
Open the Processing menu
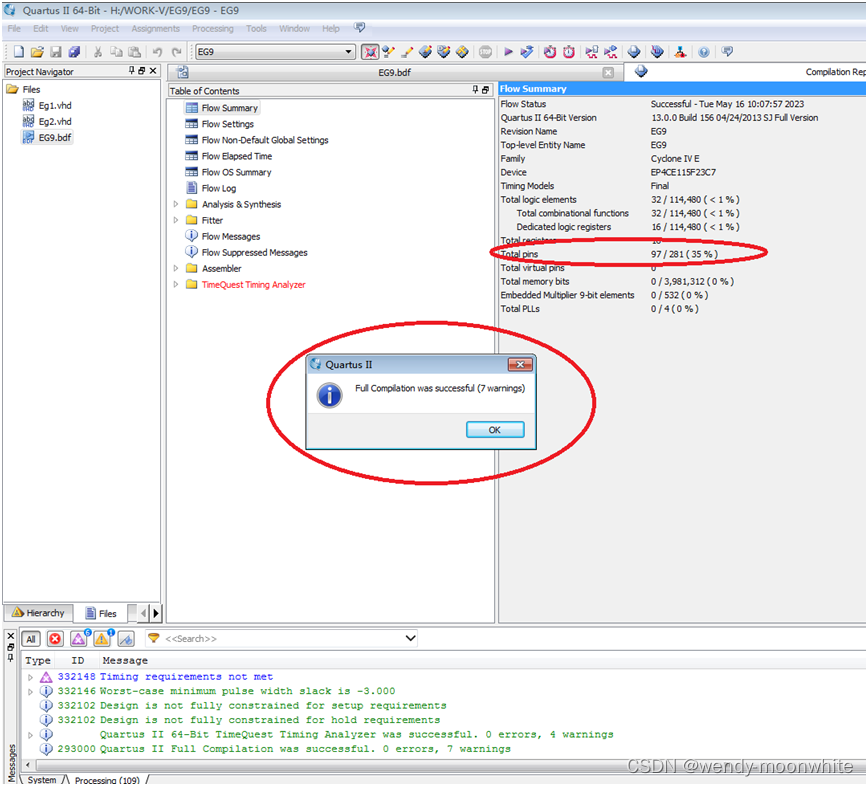213,28
